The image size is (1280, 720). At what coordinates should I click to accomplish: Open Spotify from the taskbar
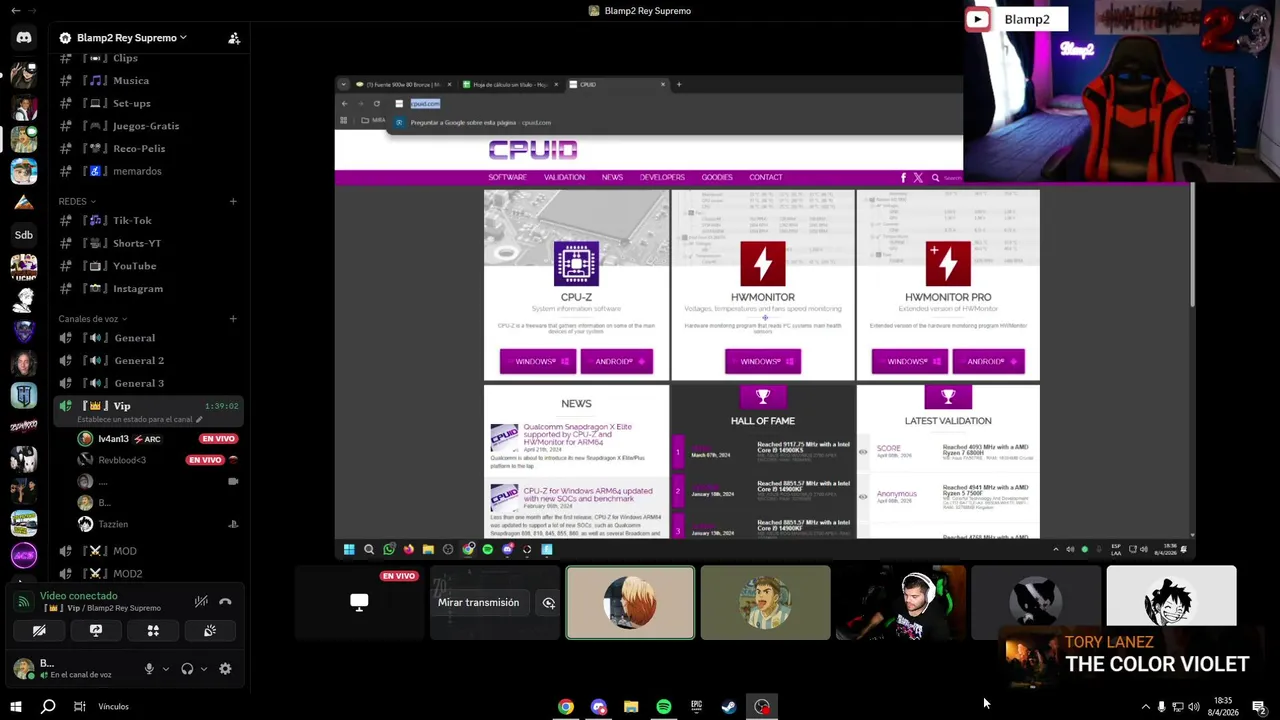pos(664,707)
